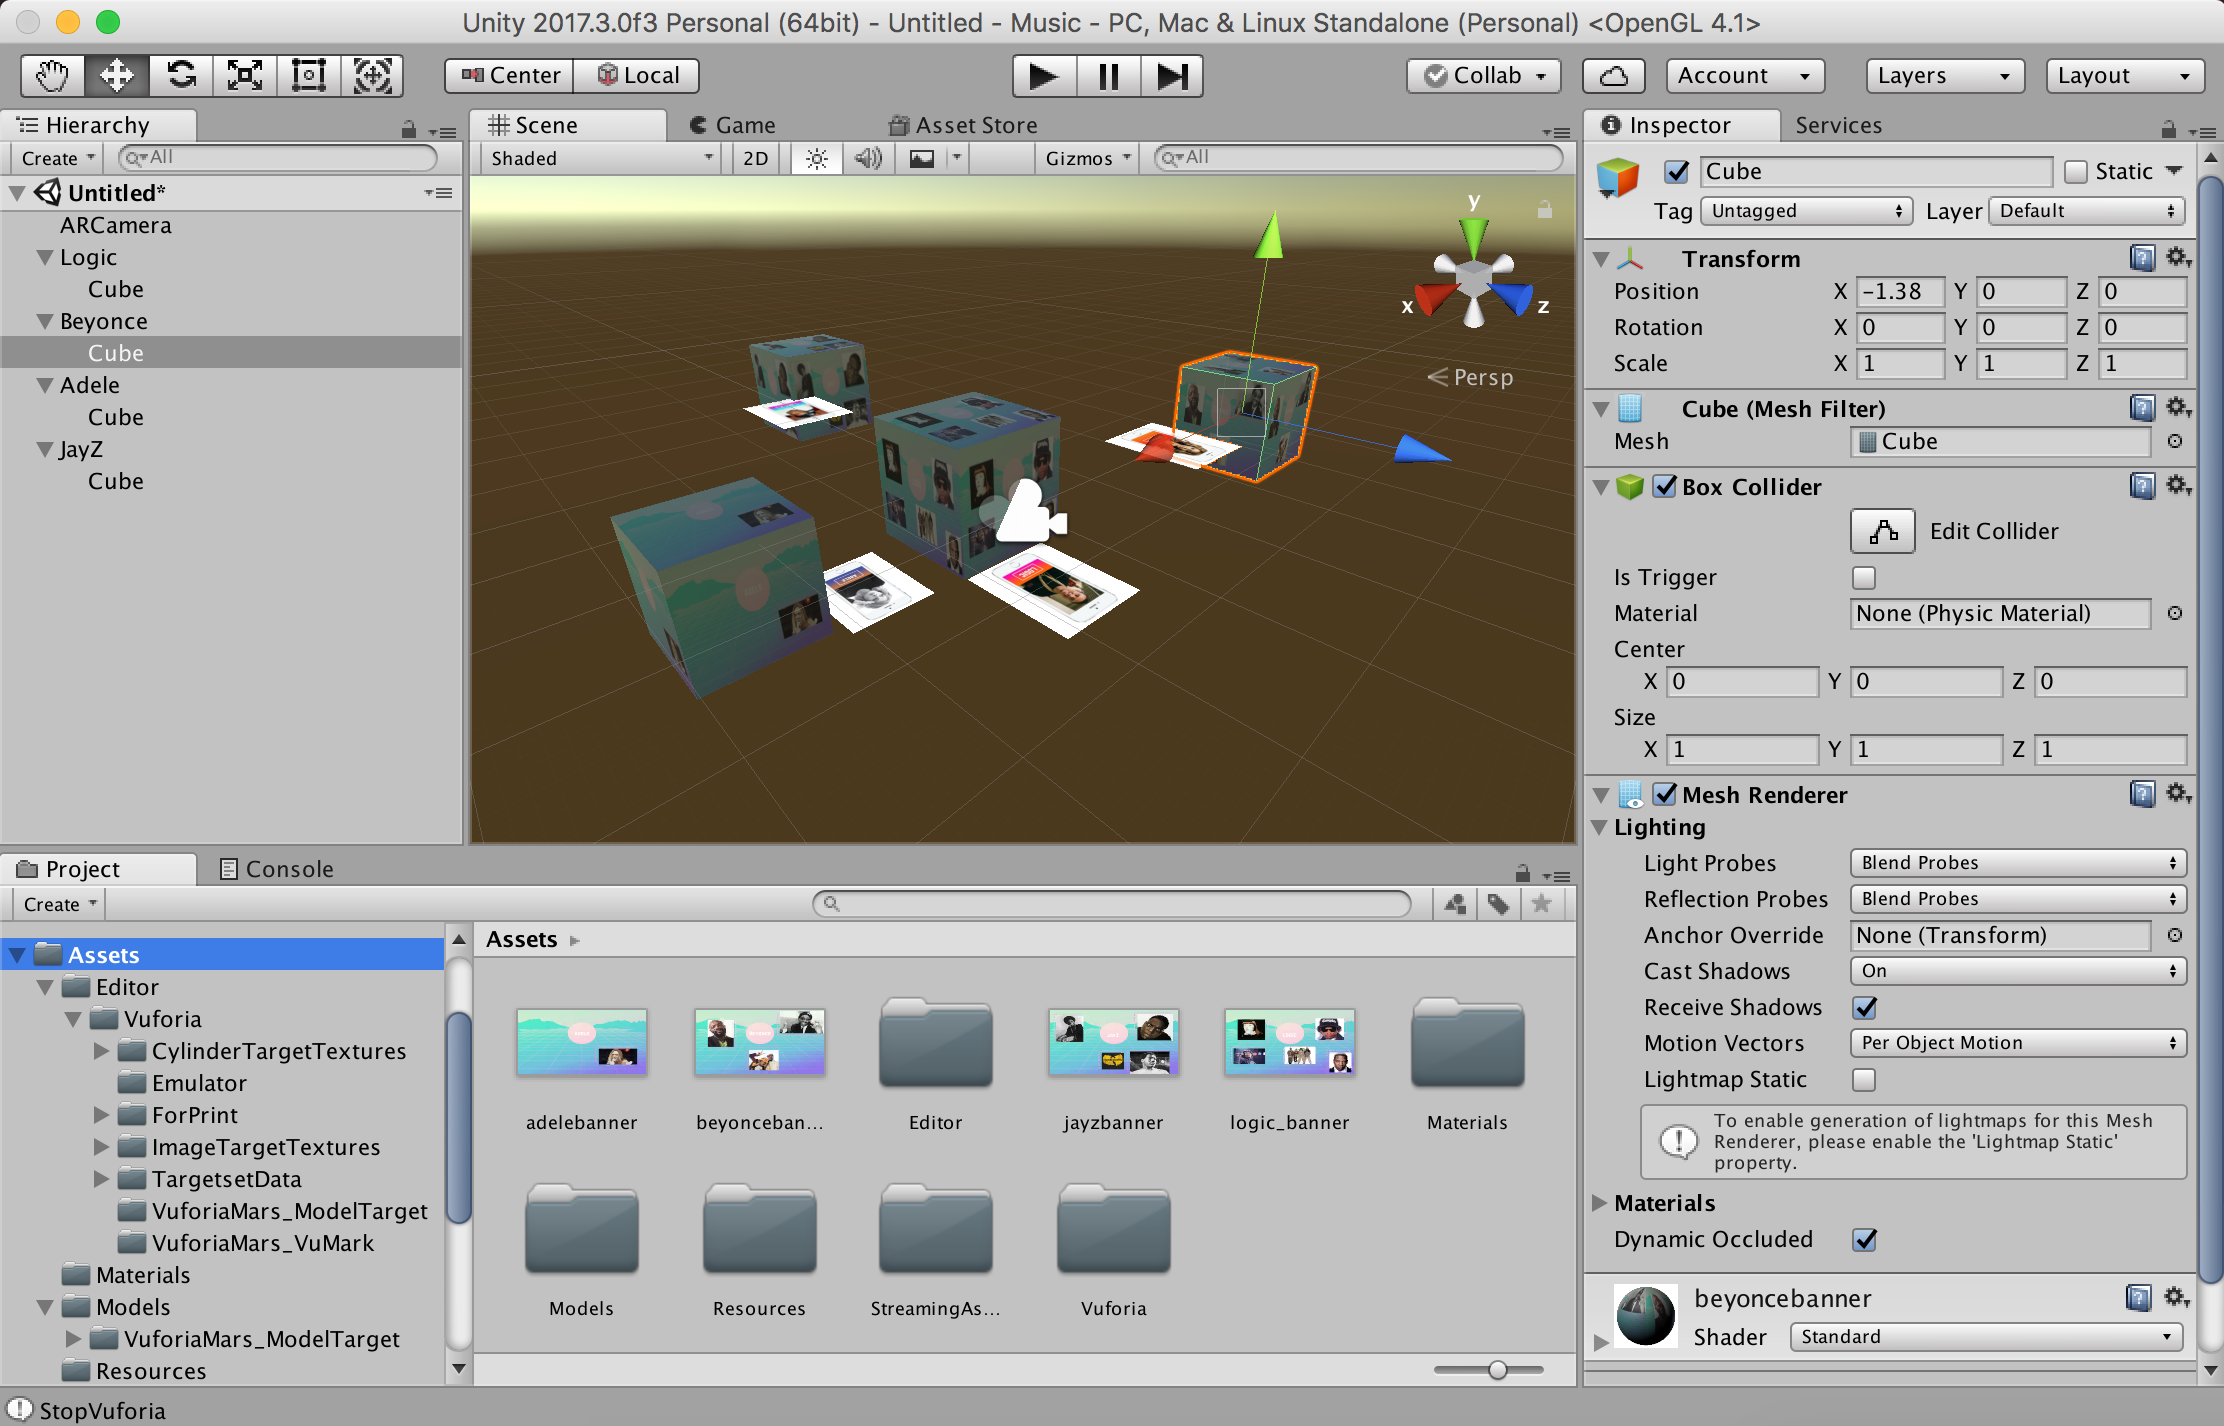
Task: Click the Position X input field
Action: 1900,291
